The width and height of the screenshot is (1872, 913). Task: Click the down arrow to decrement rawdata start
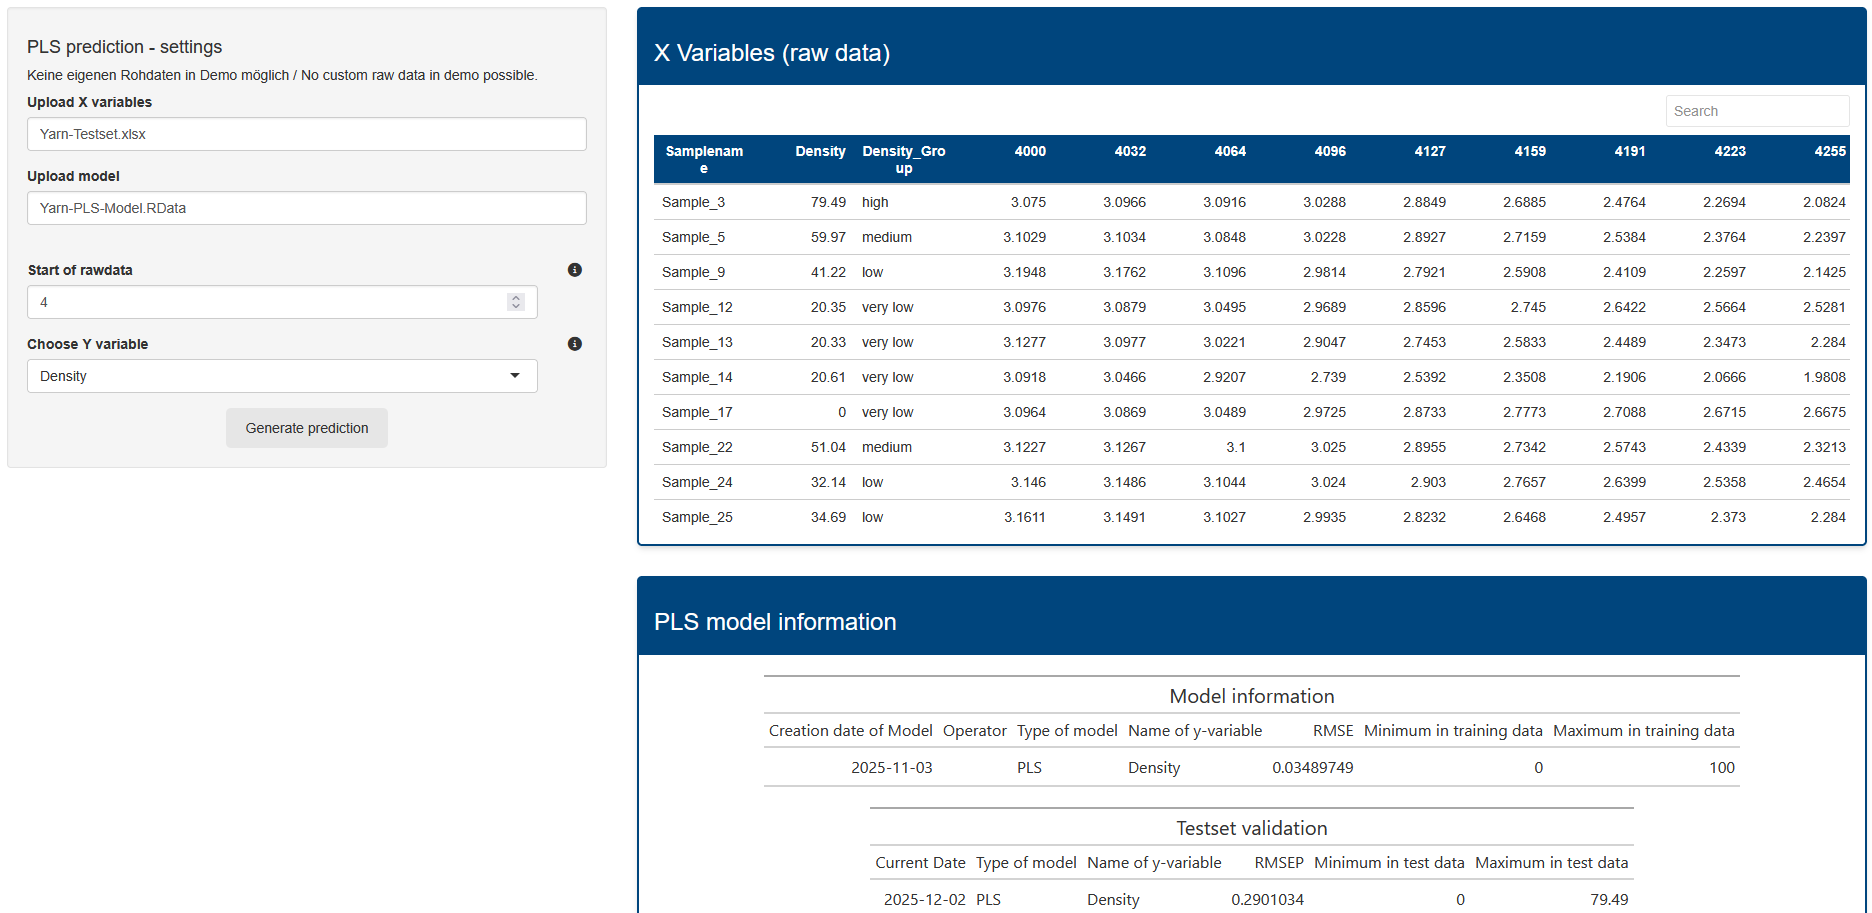515,307
